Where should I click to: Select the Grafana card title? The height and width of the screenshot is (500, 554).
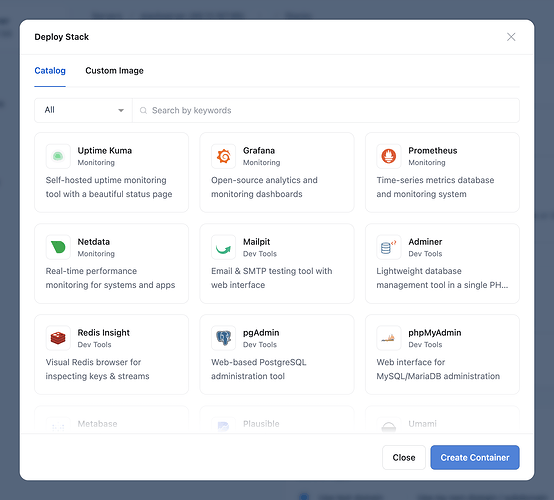click(x=259, y=151)
